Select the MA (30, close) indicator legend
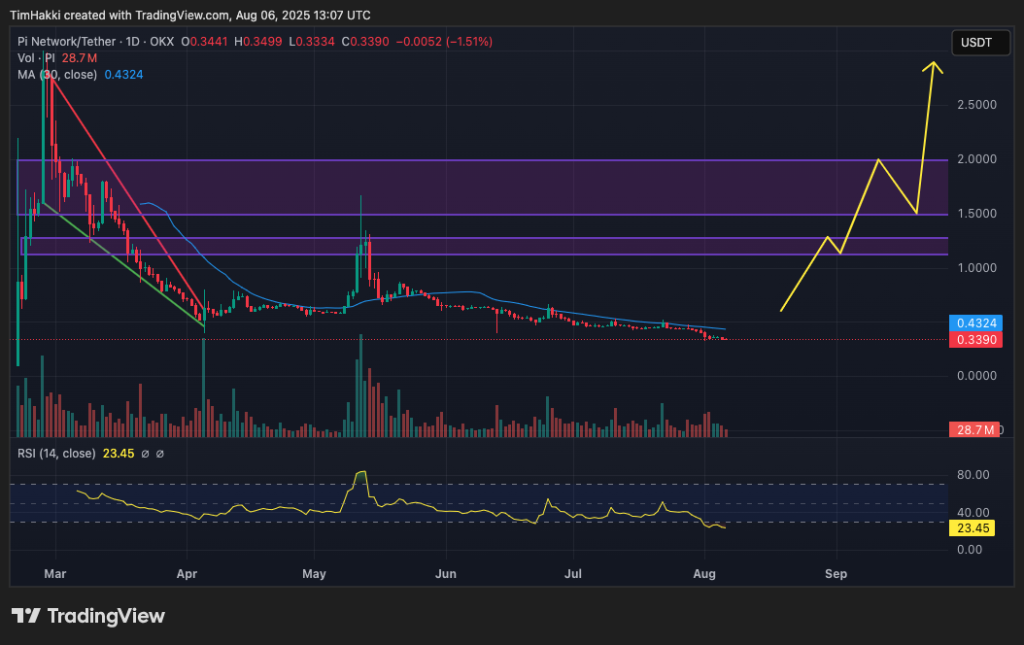 (x=56, y=75)
